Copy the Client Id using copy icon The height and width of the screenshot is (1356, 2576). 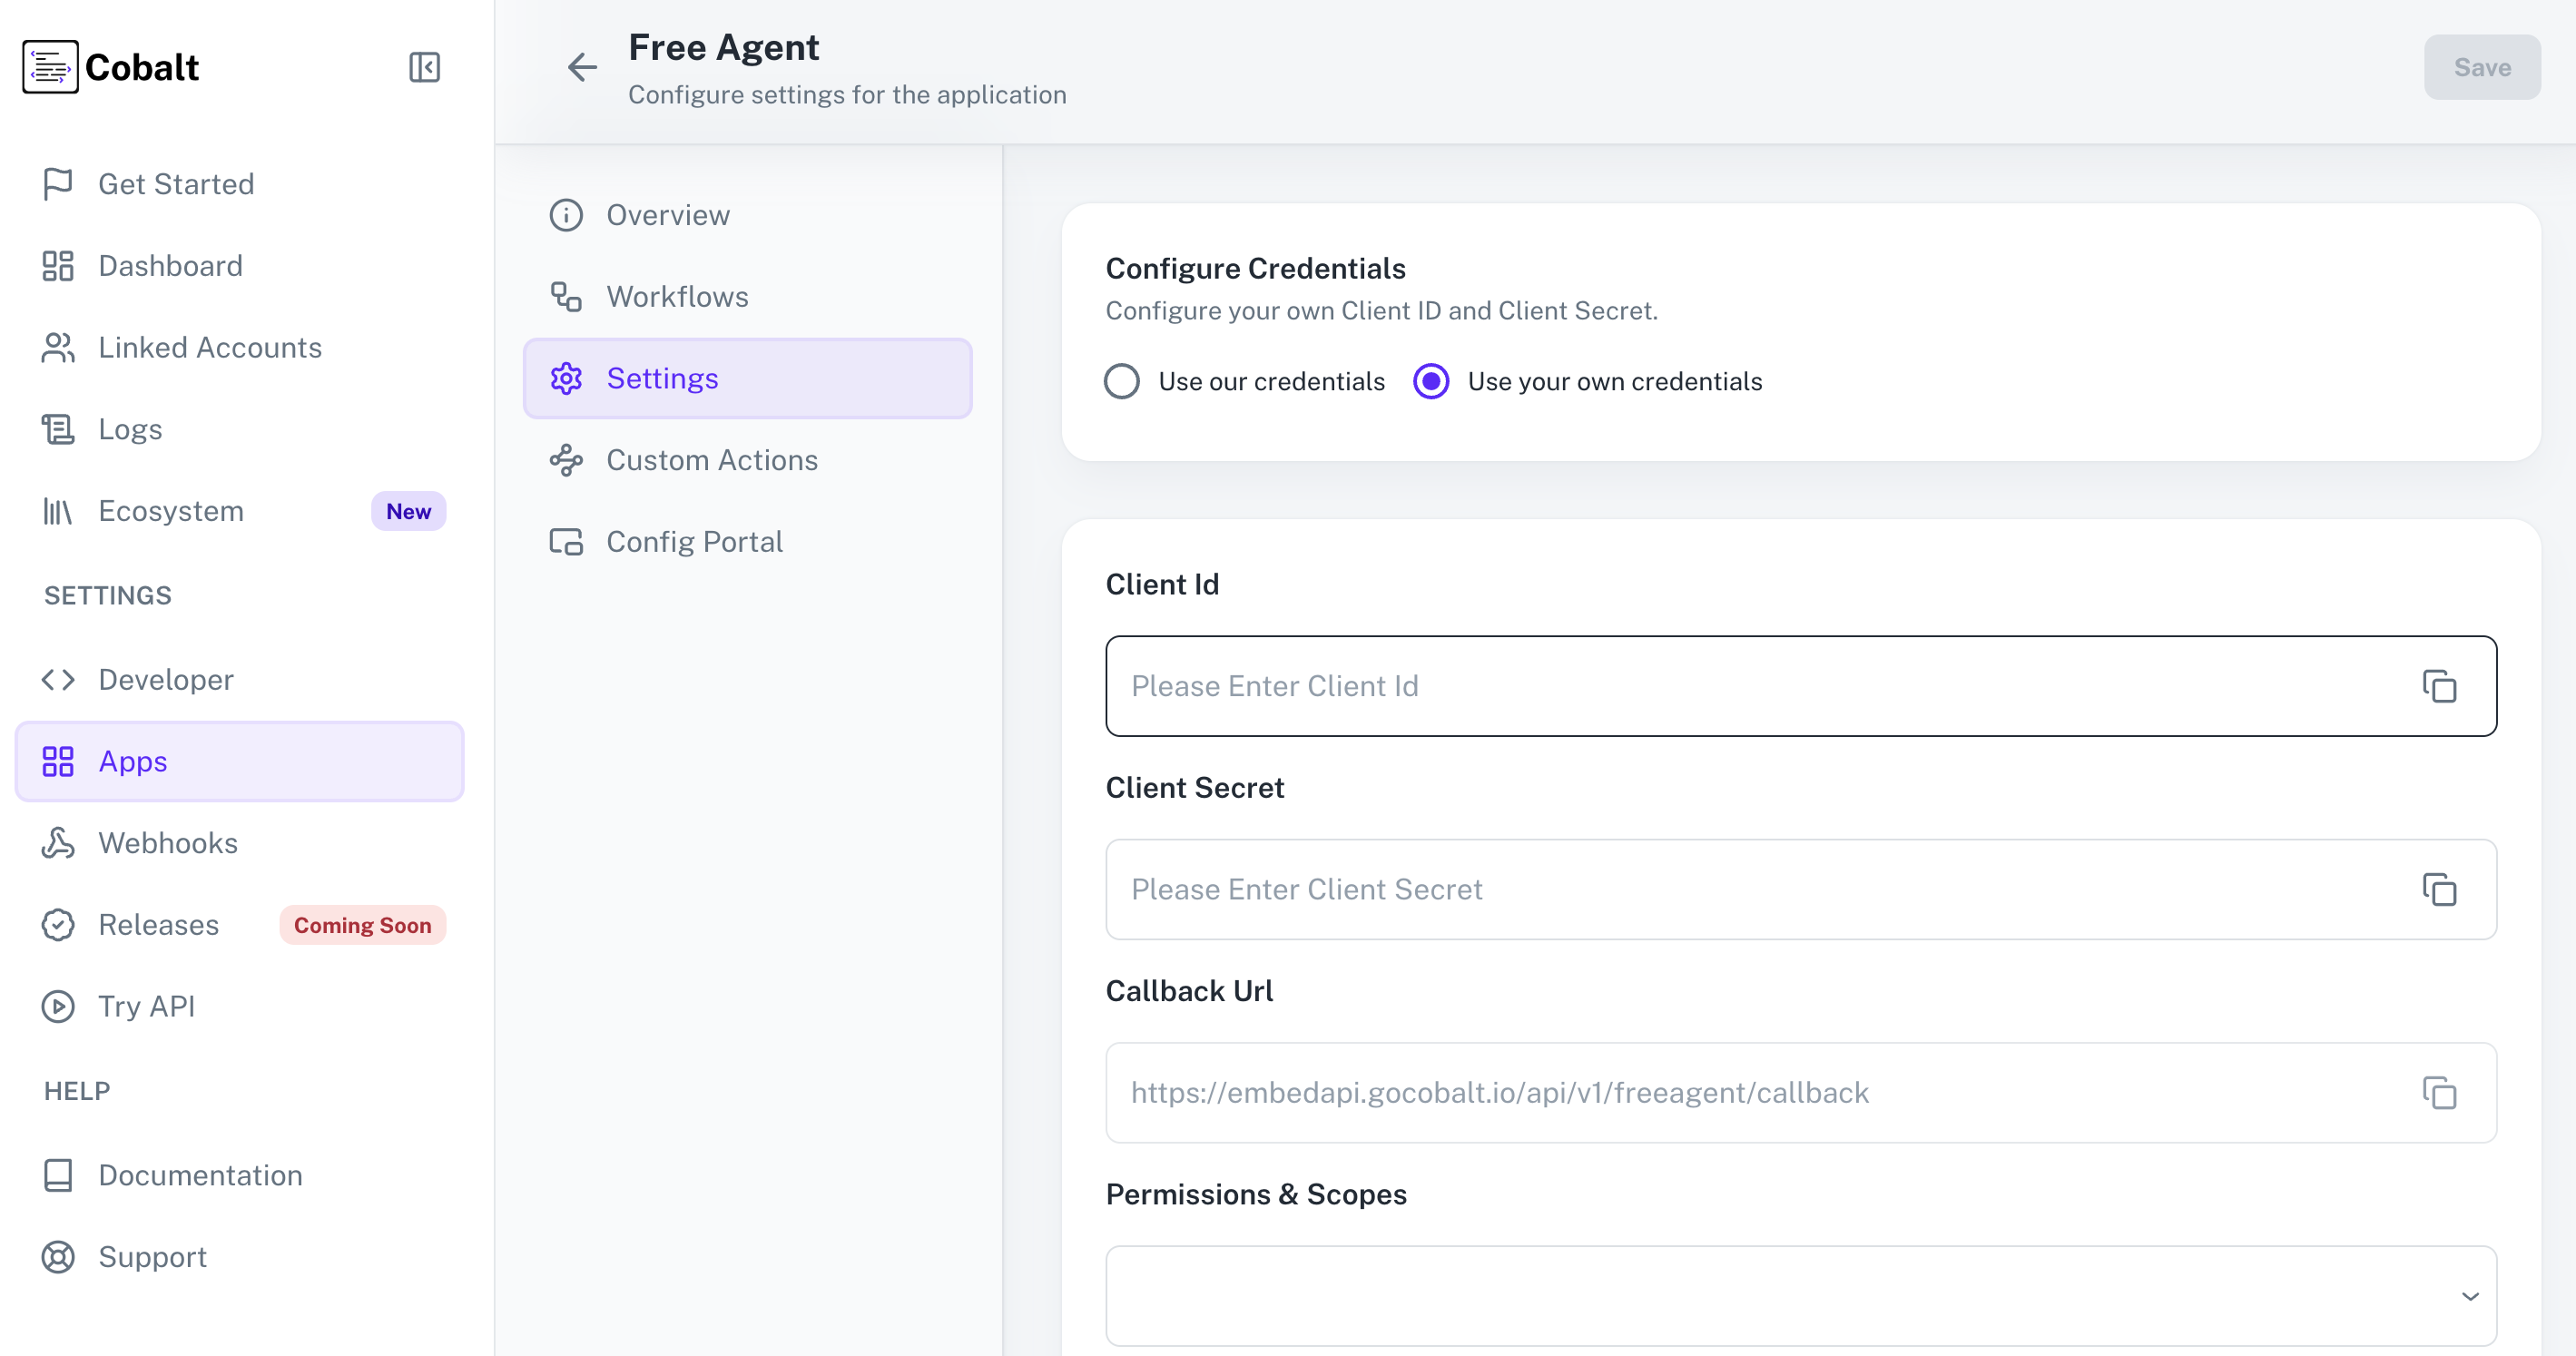pyautogui.click(x=2439, y=687)
